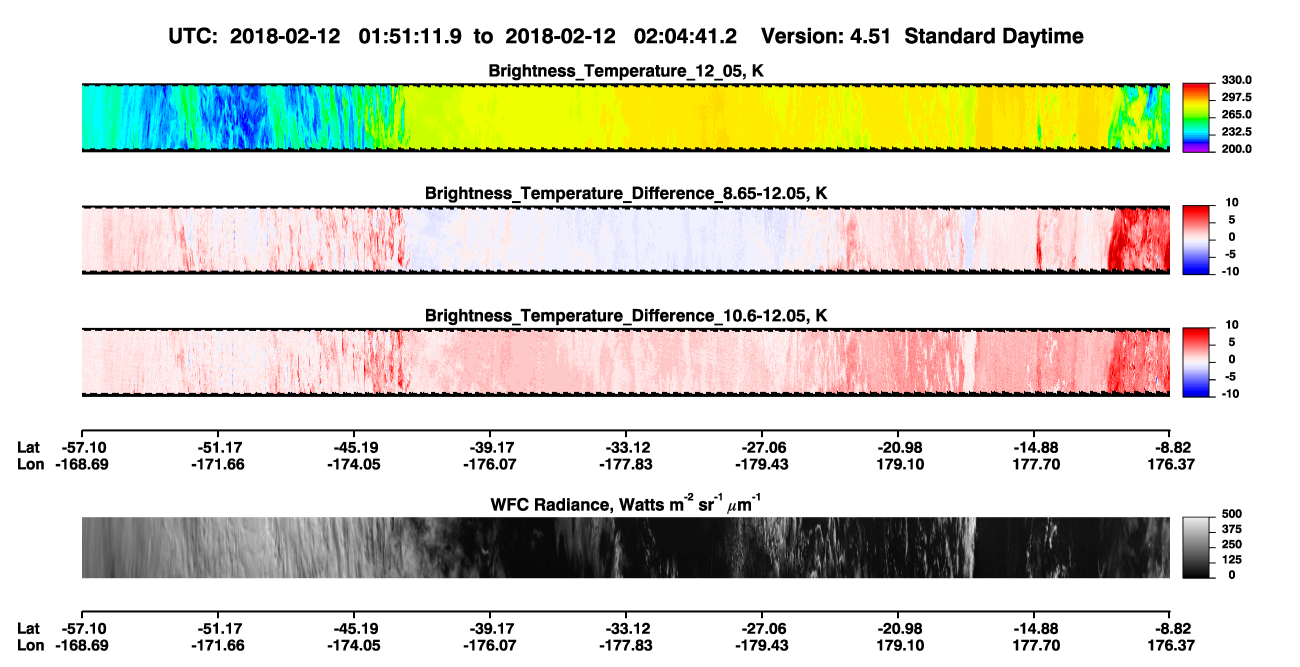This screenshot has height=667, width=1300.
Task: Click longitude 179.10 under the 10.6-12.05 panel
Action: [898, 464]
